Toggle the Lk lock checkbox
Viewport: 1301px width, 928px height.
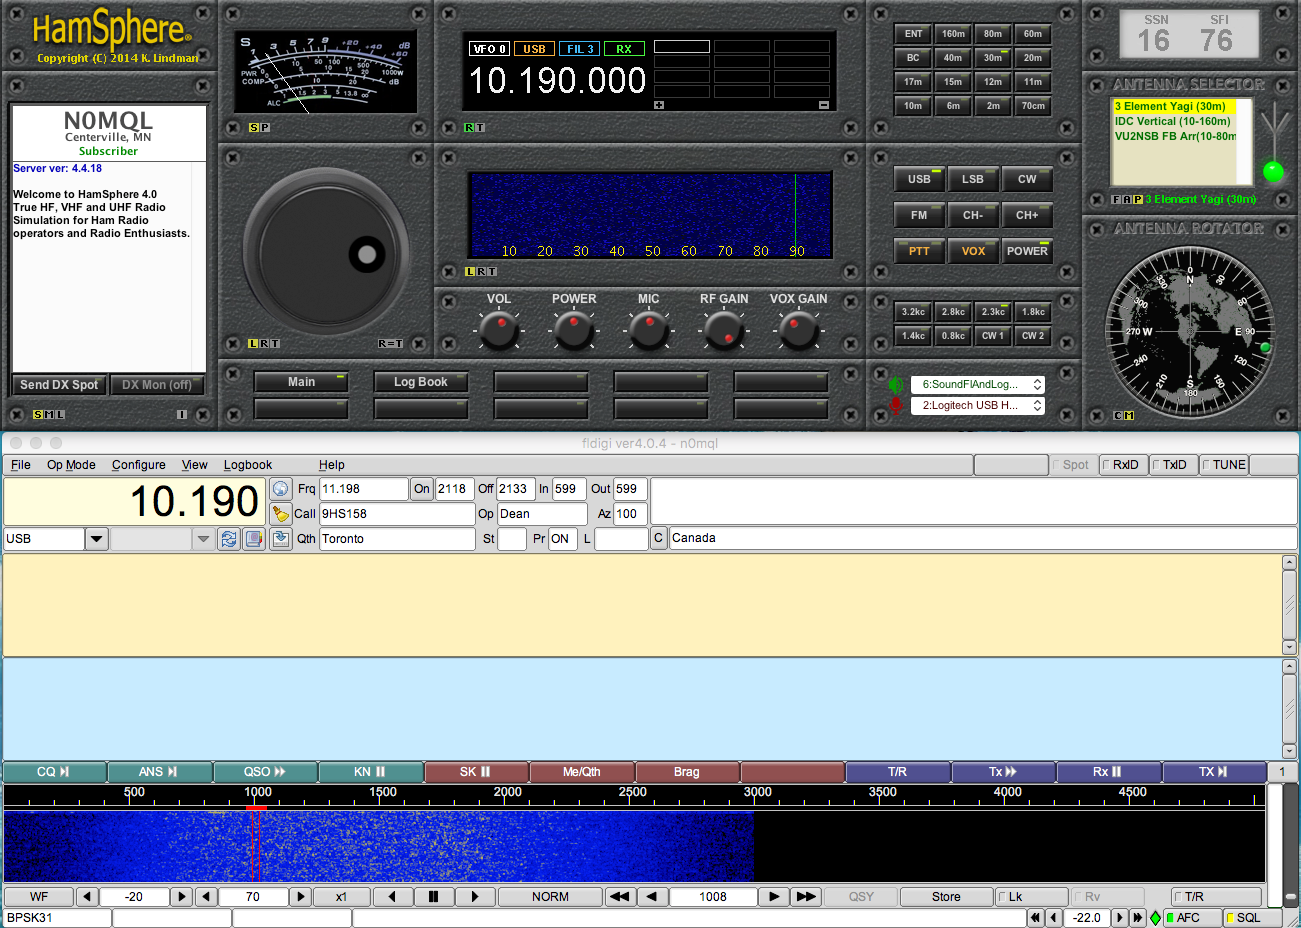[x=1032, y=897]
